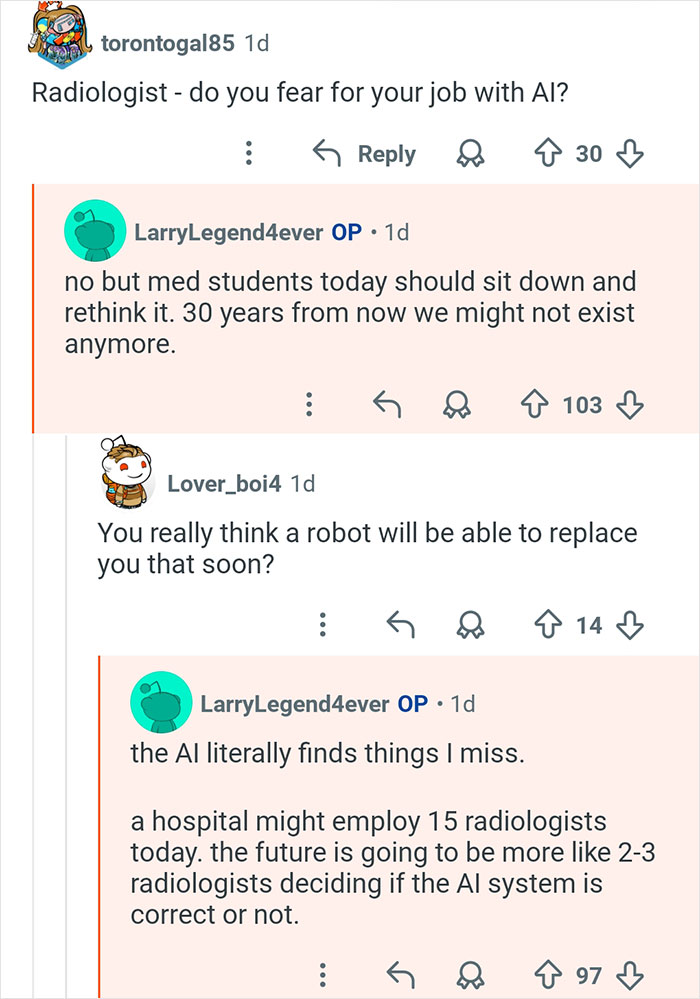Upvote the comment with 97 points
The height and width of the screenshot is (999, 700).
pyautogui.click(x=548, y=974)
